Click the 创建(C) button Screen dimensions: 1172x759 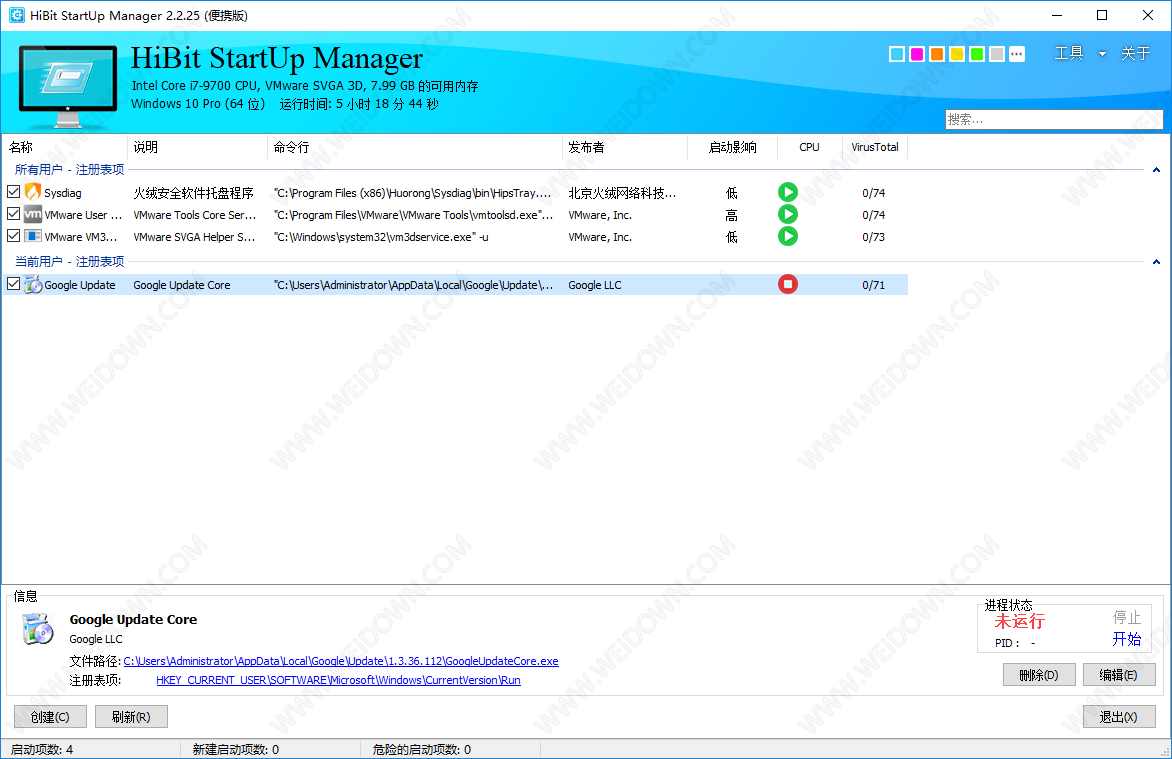coord(50,716)
